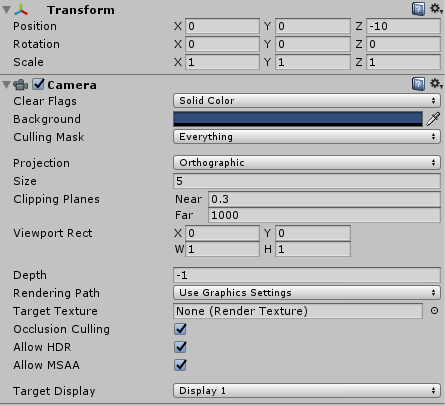
Task: Open Culling Mask dropdown
Action: click(307, 137)
